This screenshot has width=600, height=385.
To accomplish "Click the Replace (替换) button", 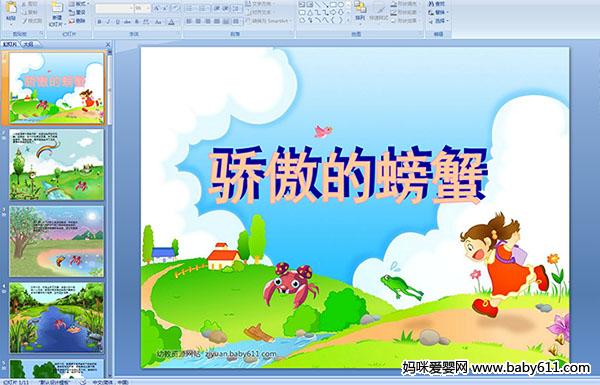I will pyautogui.click(x=438, y=12).
